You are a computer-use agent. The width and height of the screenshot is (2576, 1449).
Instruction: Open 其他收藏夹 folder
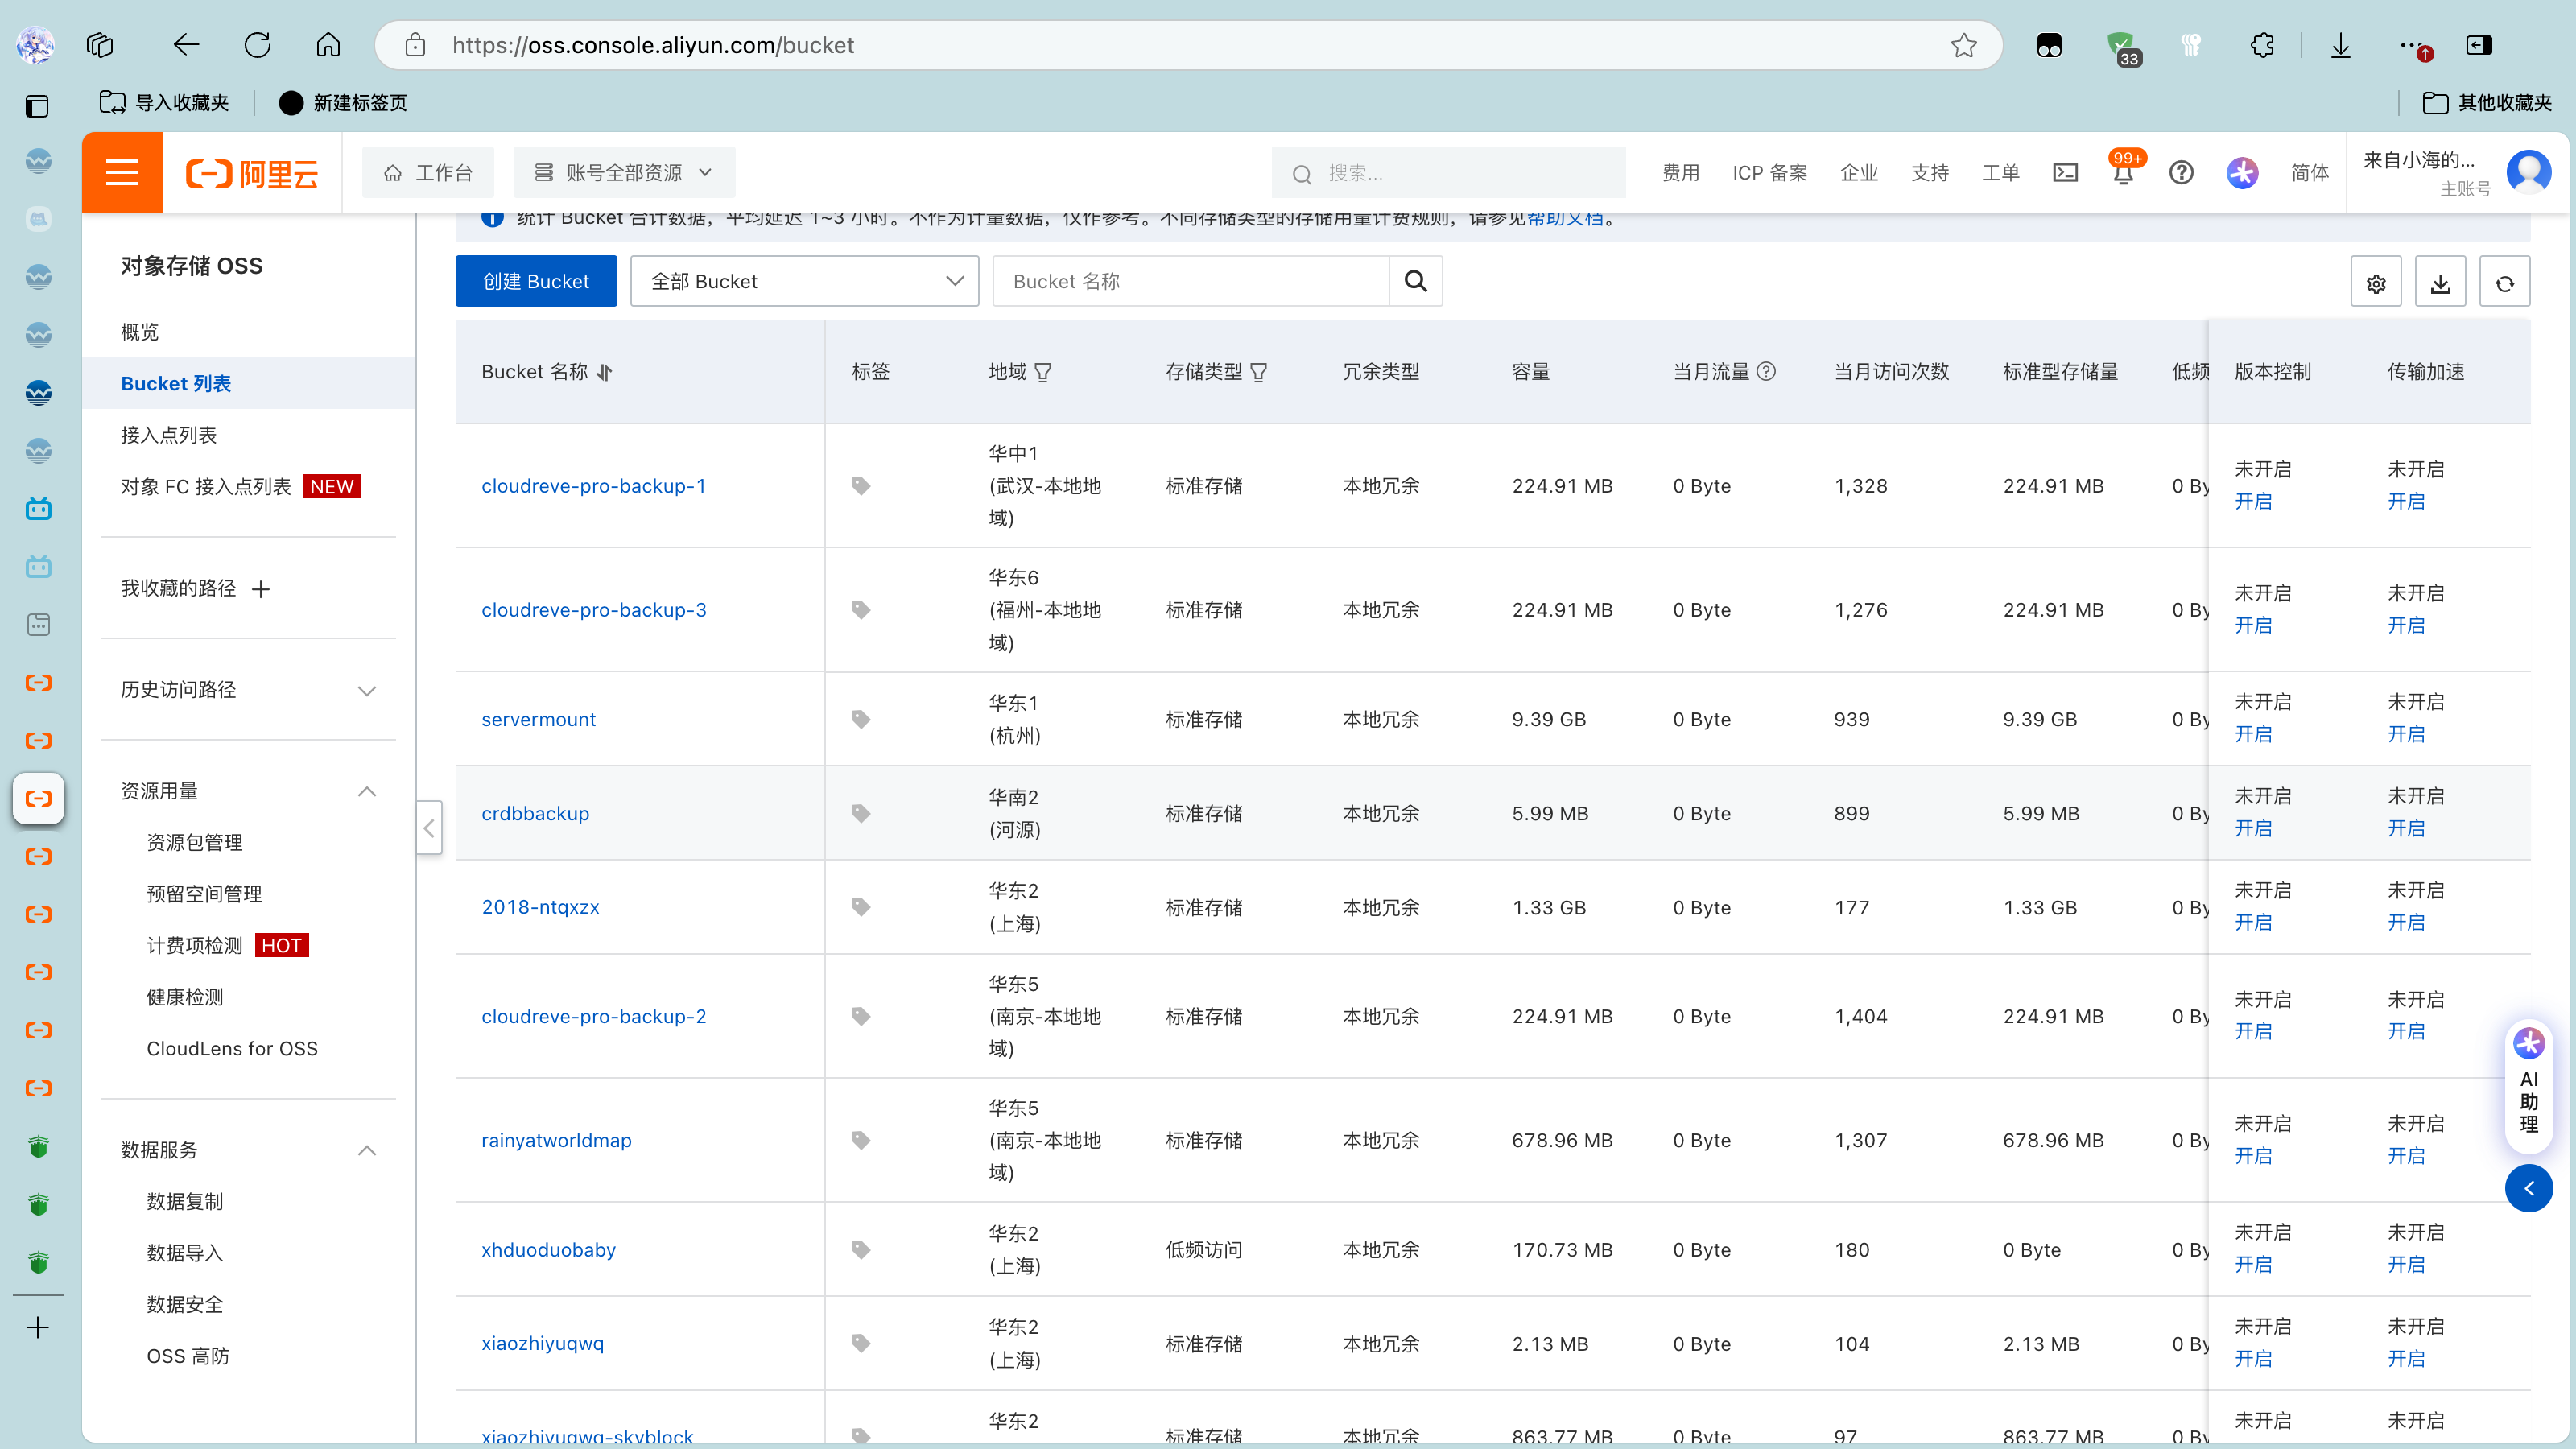tap(2487, 102)
